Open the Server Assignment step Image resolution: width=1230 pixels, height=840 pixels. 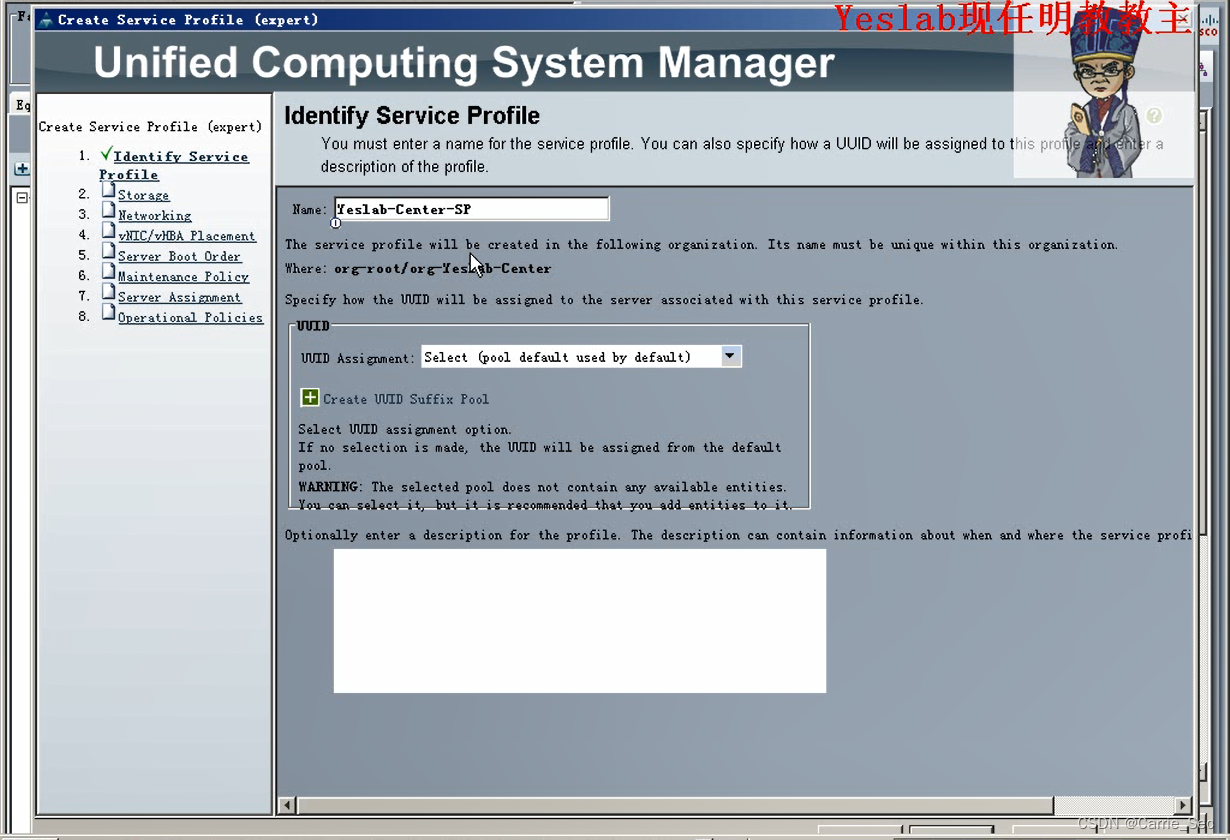point(179,297)
